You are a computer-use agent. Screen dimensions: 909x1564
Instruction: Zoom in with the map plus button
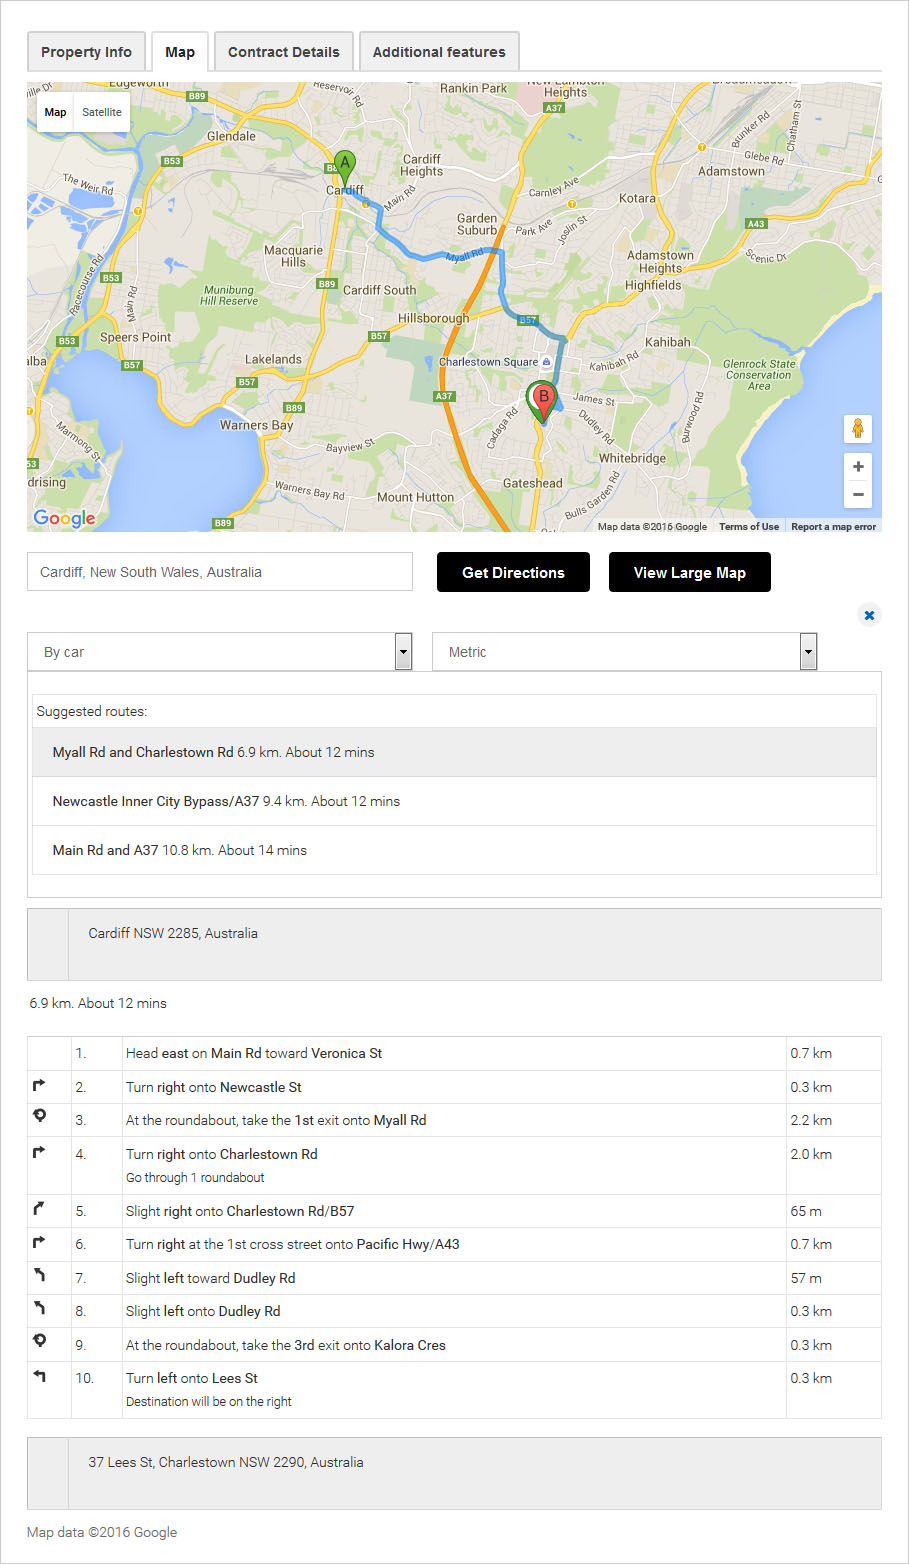point(858,466)
